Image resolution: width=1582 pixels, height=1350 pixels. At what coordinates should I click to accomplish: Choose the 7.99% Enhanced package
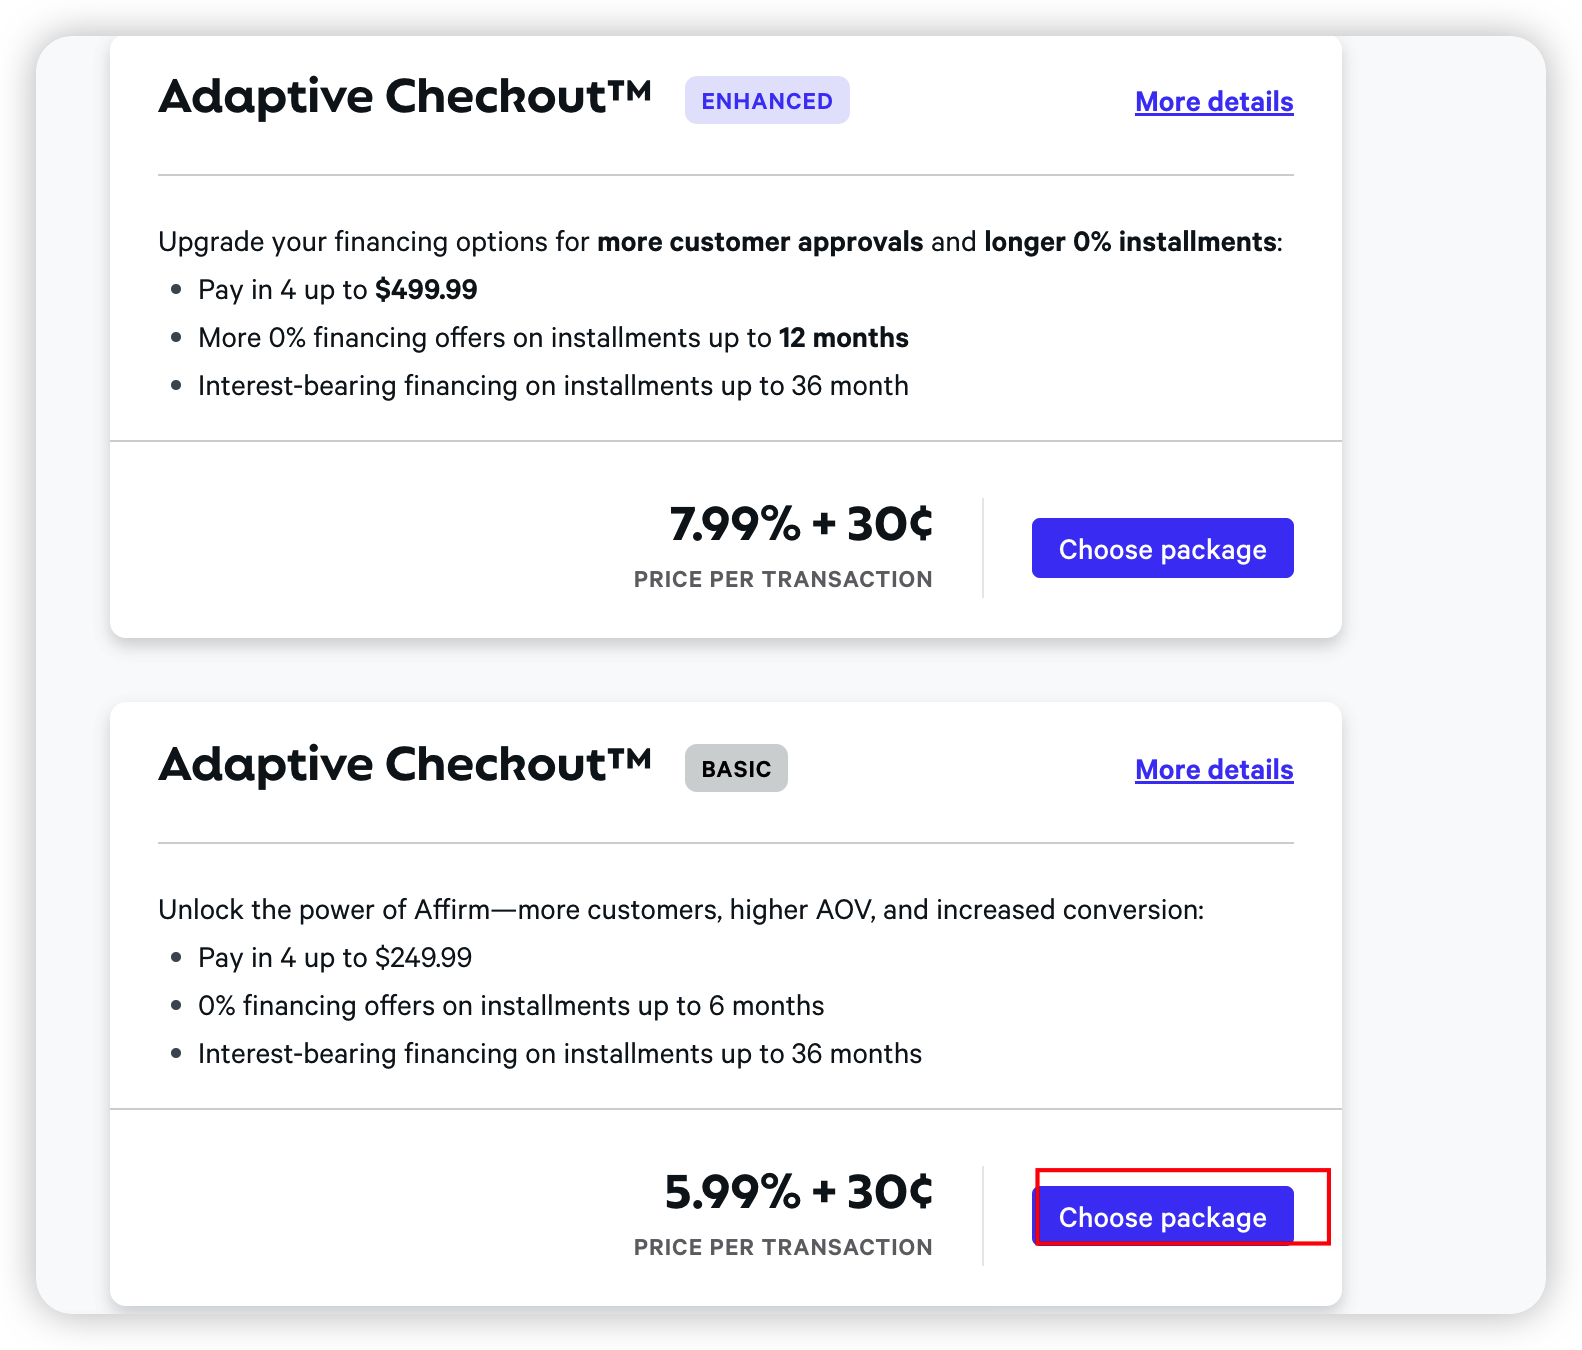tap(1162, 549)
